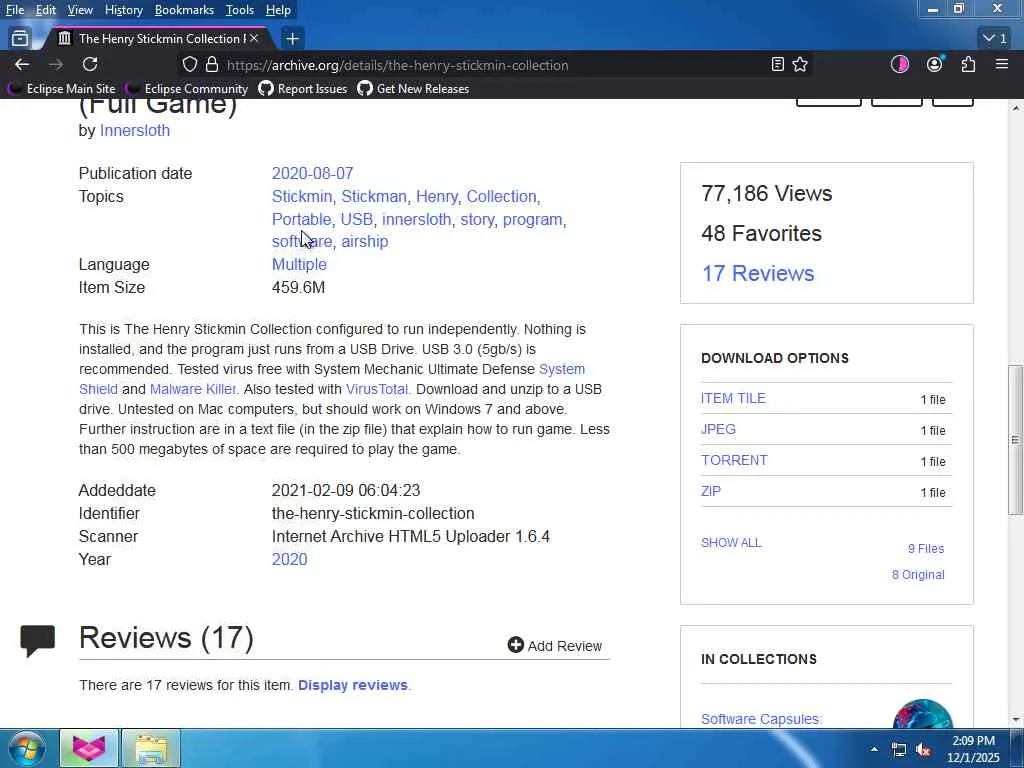Click the innersloth topic link

[417, 219]
